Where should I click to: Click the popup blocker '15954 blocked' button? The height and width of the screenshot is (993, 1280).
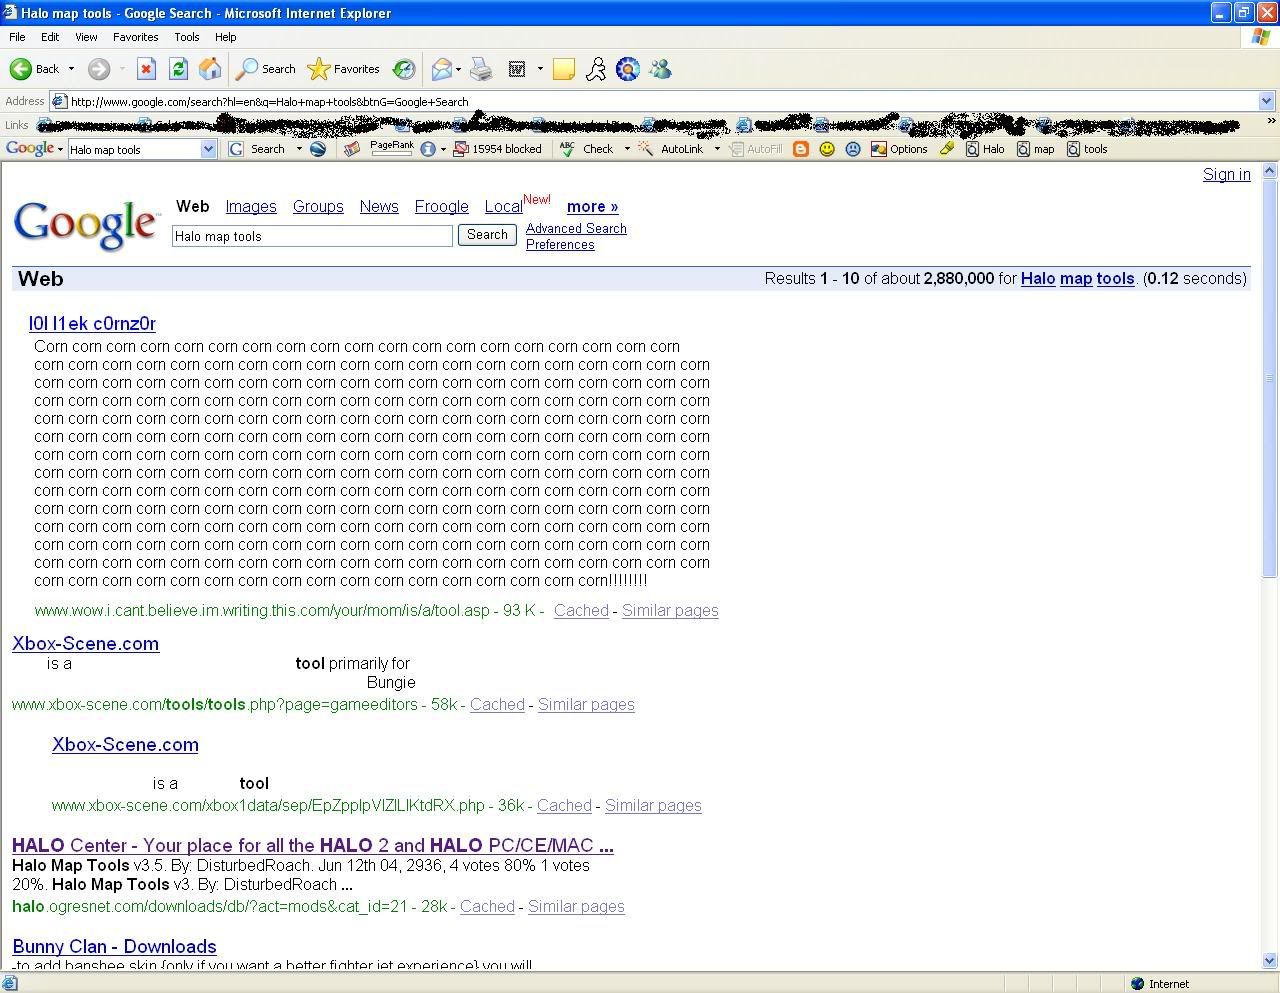click(498, 149)
